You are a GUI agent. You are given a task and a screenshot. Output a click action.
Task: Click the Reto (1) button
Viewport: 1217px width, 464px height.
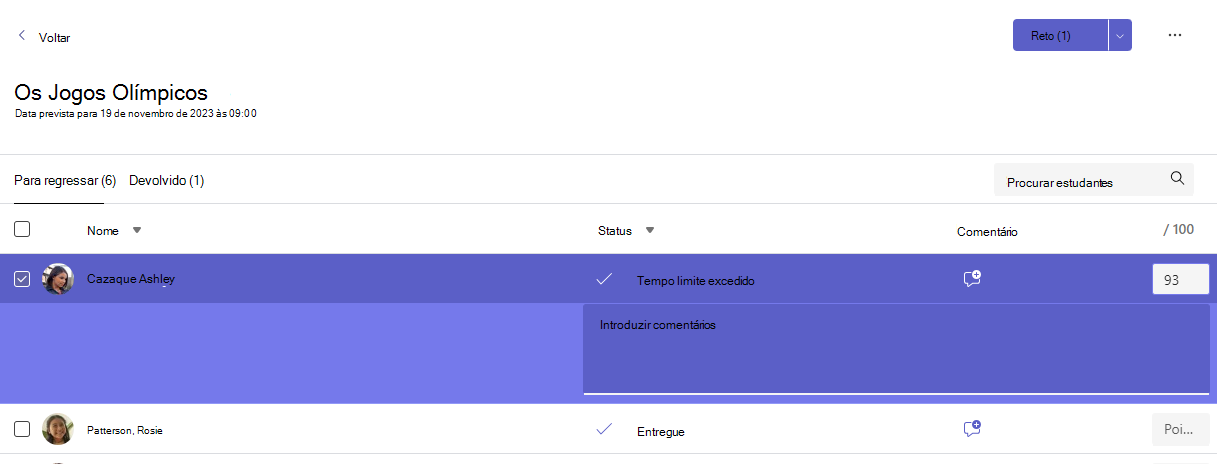tap(1060, 35)
